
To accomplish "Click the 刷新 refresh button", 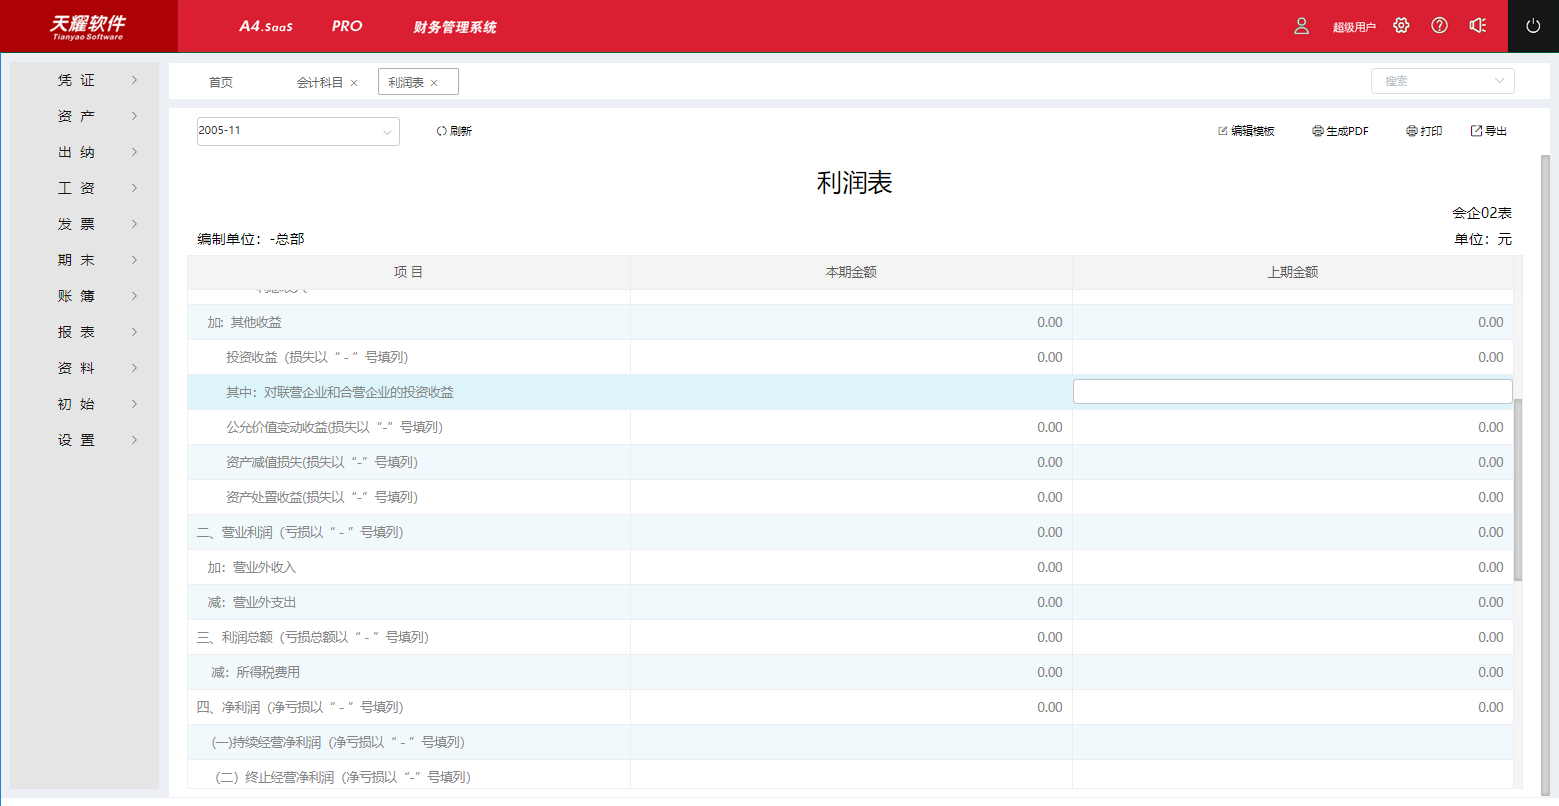I will tap(454, 131).
